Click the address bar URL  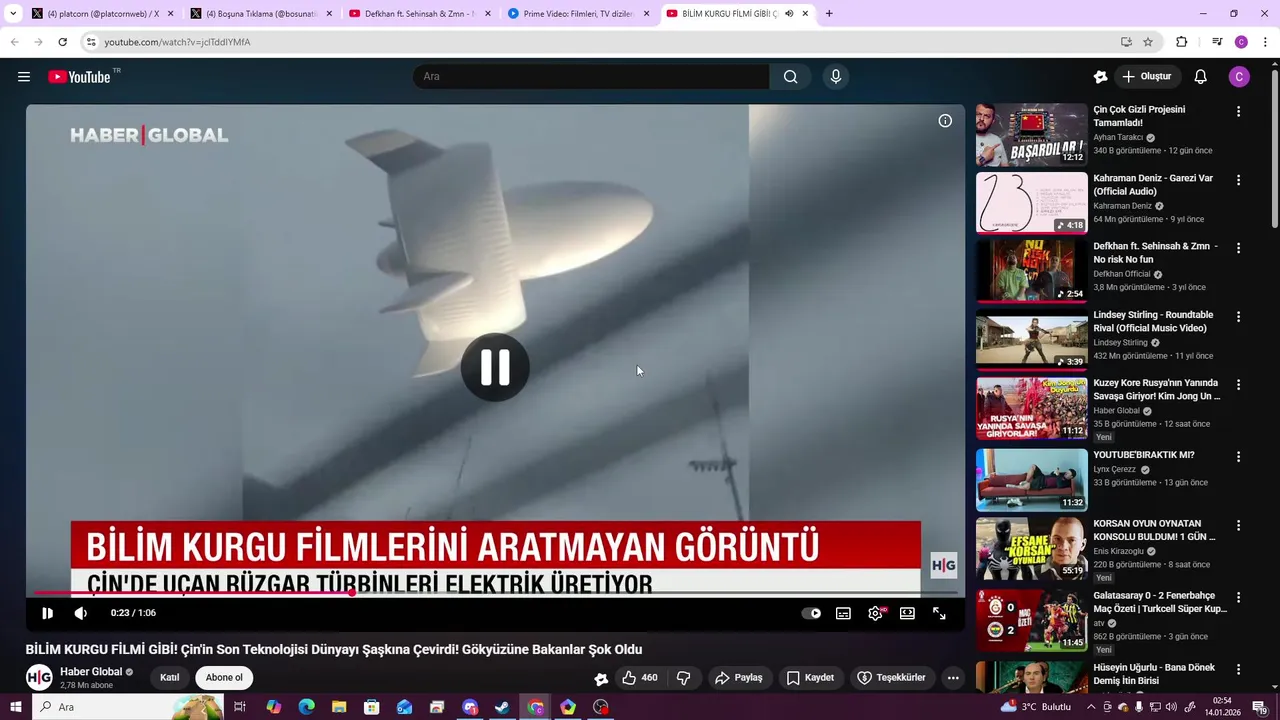(177, 42)
